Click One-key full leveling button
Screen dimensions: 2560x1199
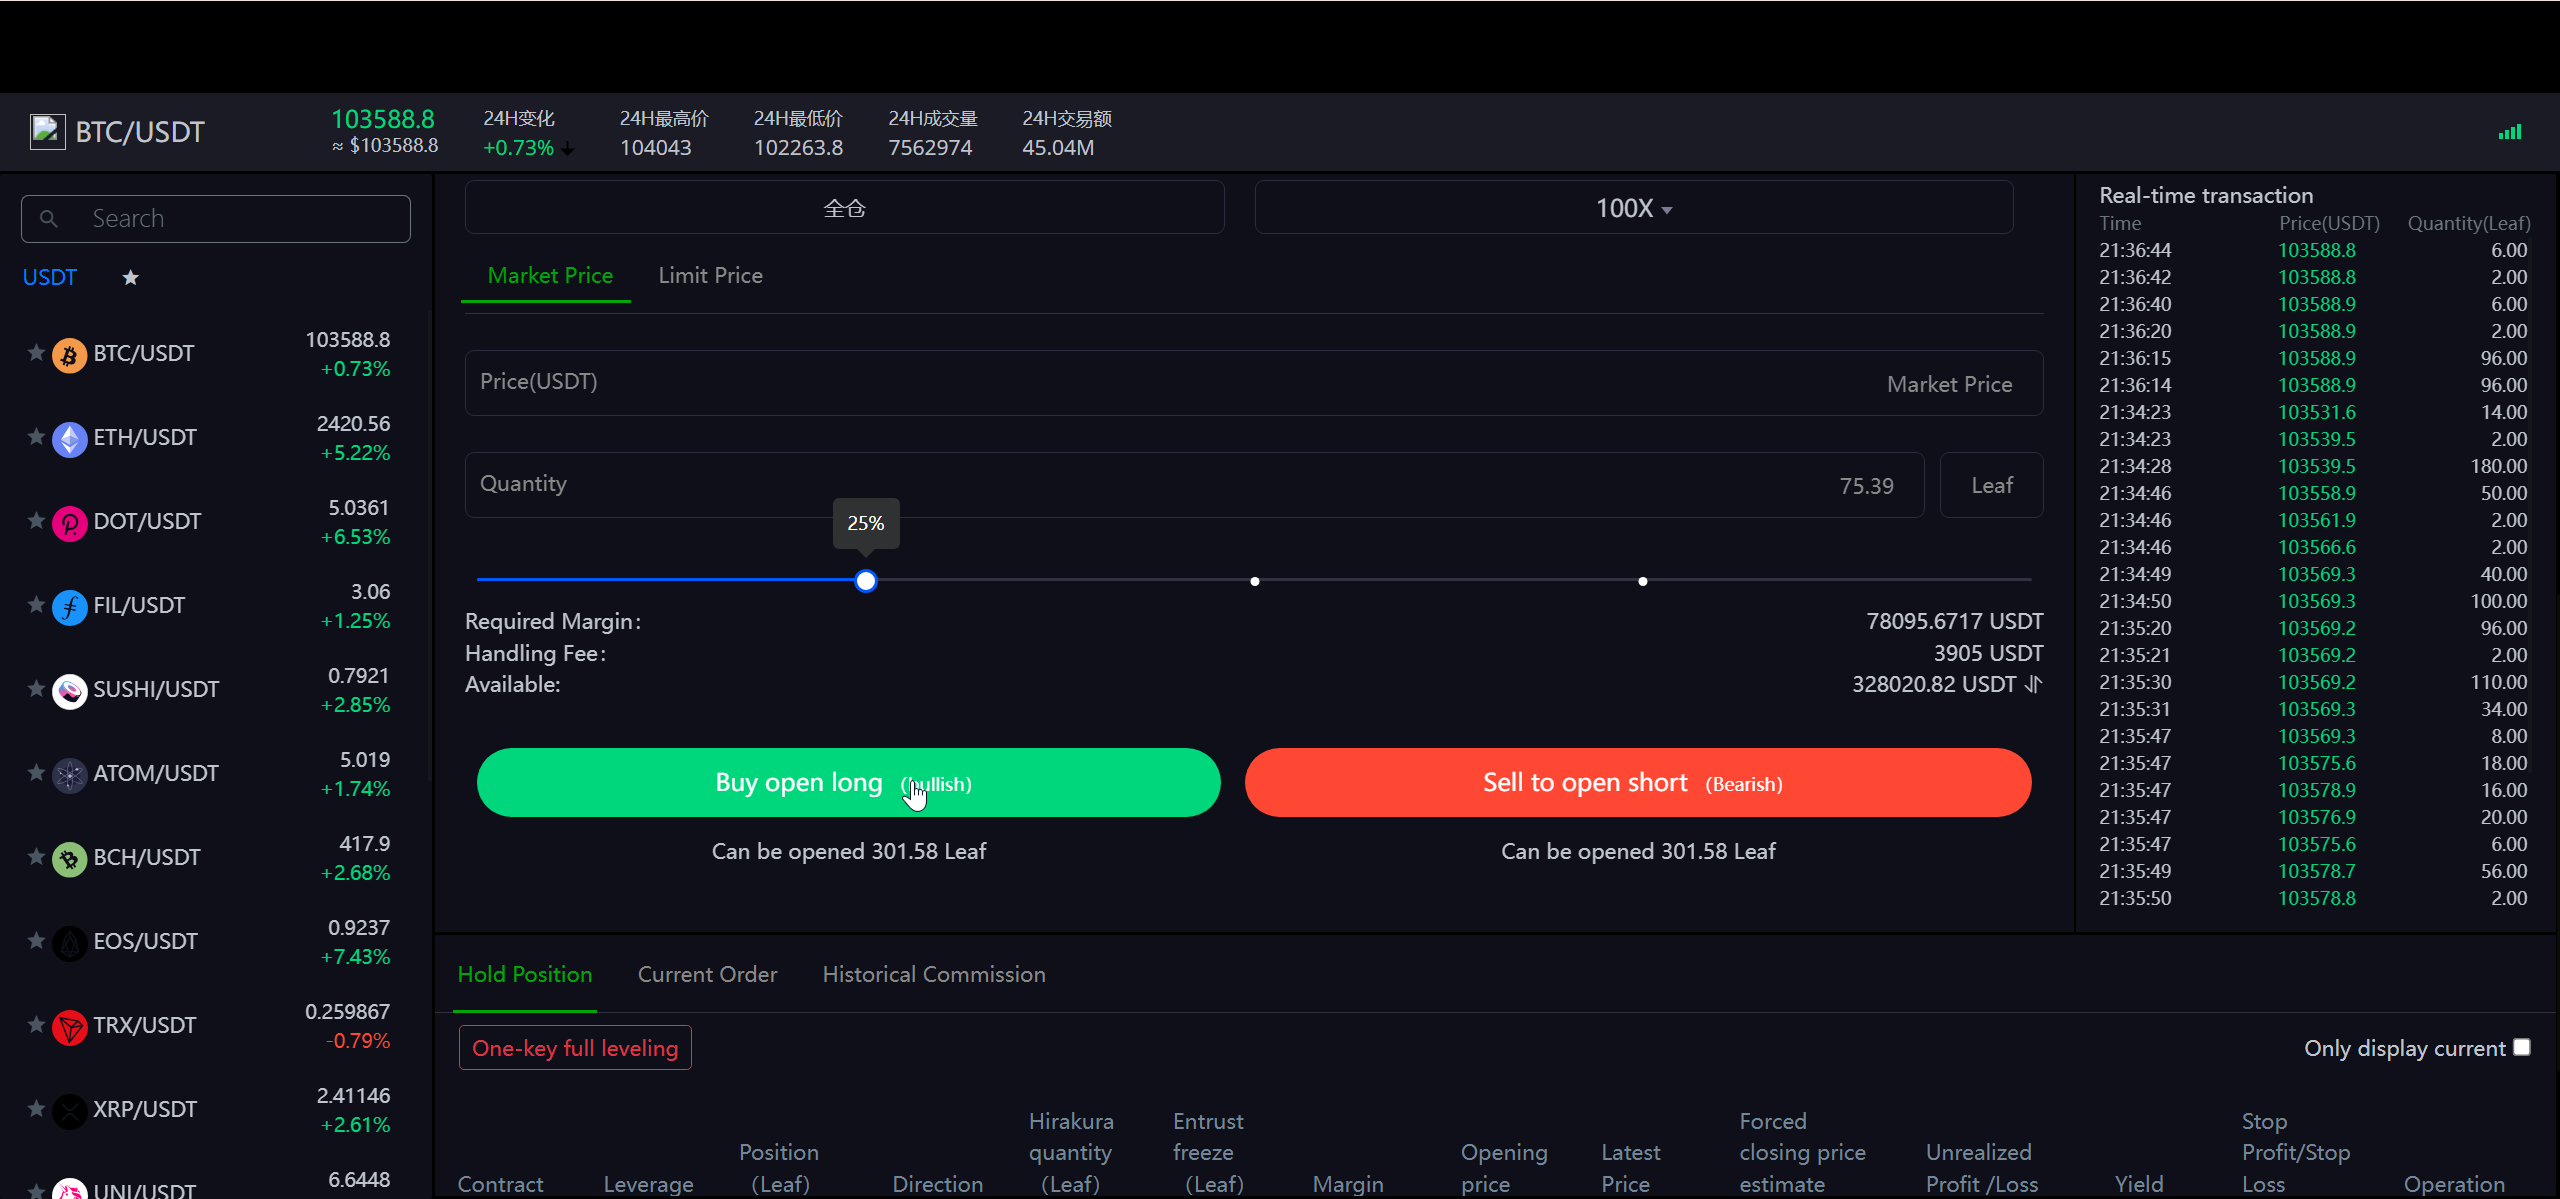(575, 1048)
